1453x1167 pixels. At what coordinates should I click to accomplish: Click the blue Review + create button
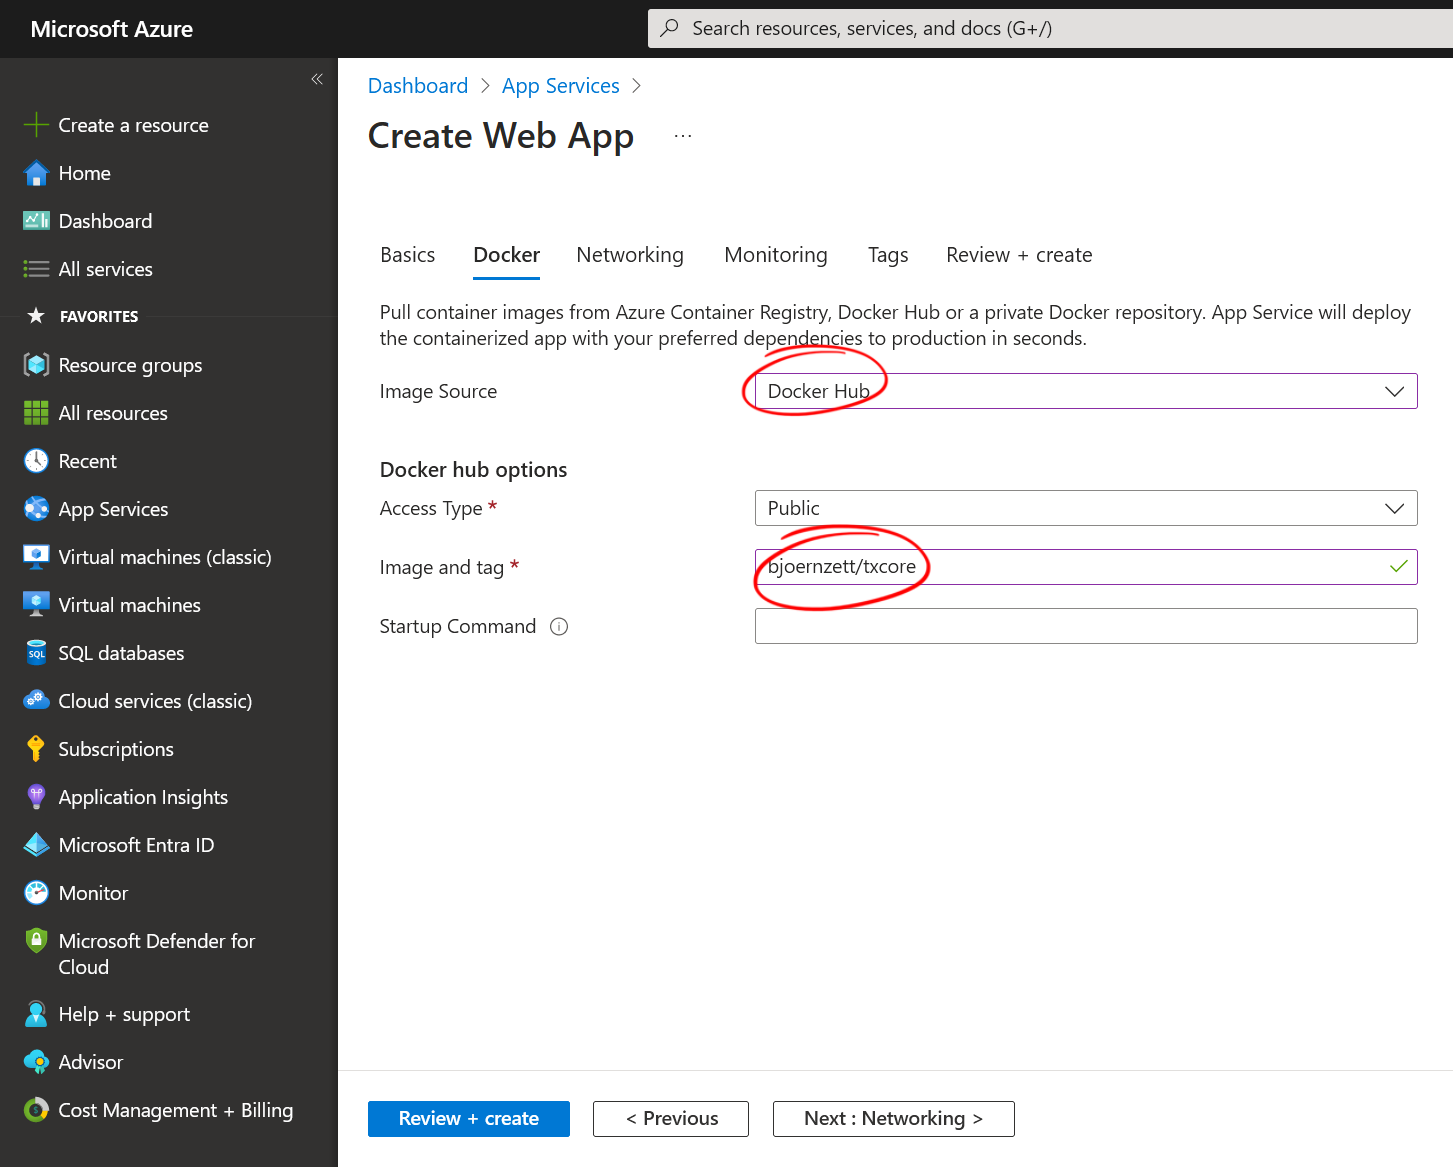pos(469,1119)
